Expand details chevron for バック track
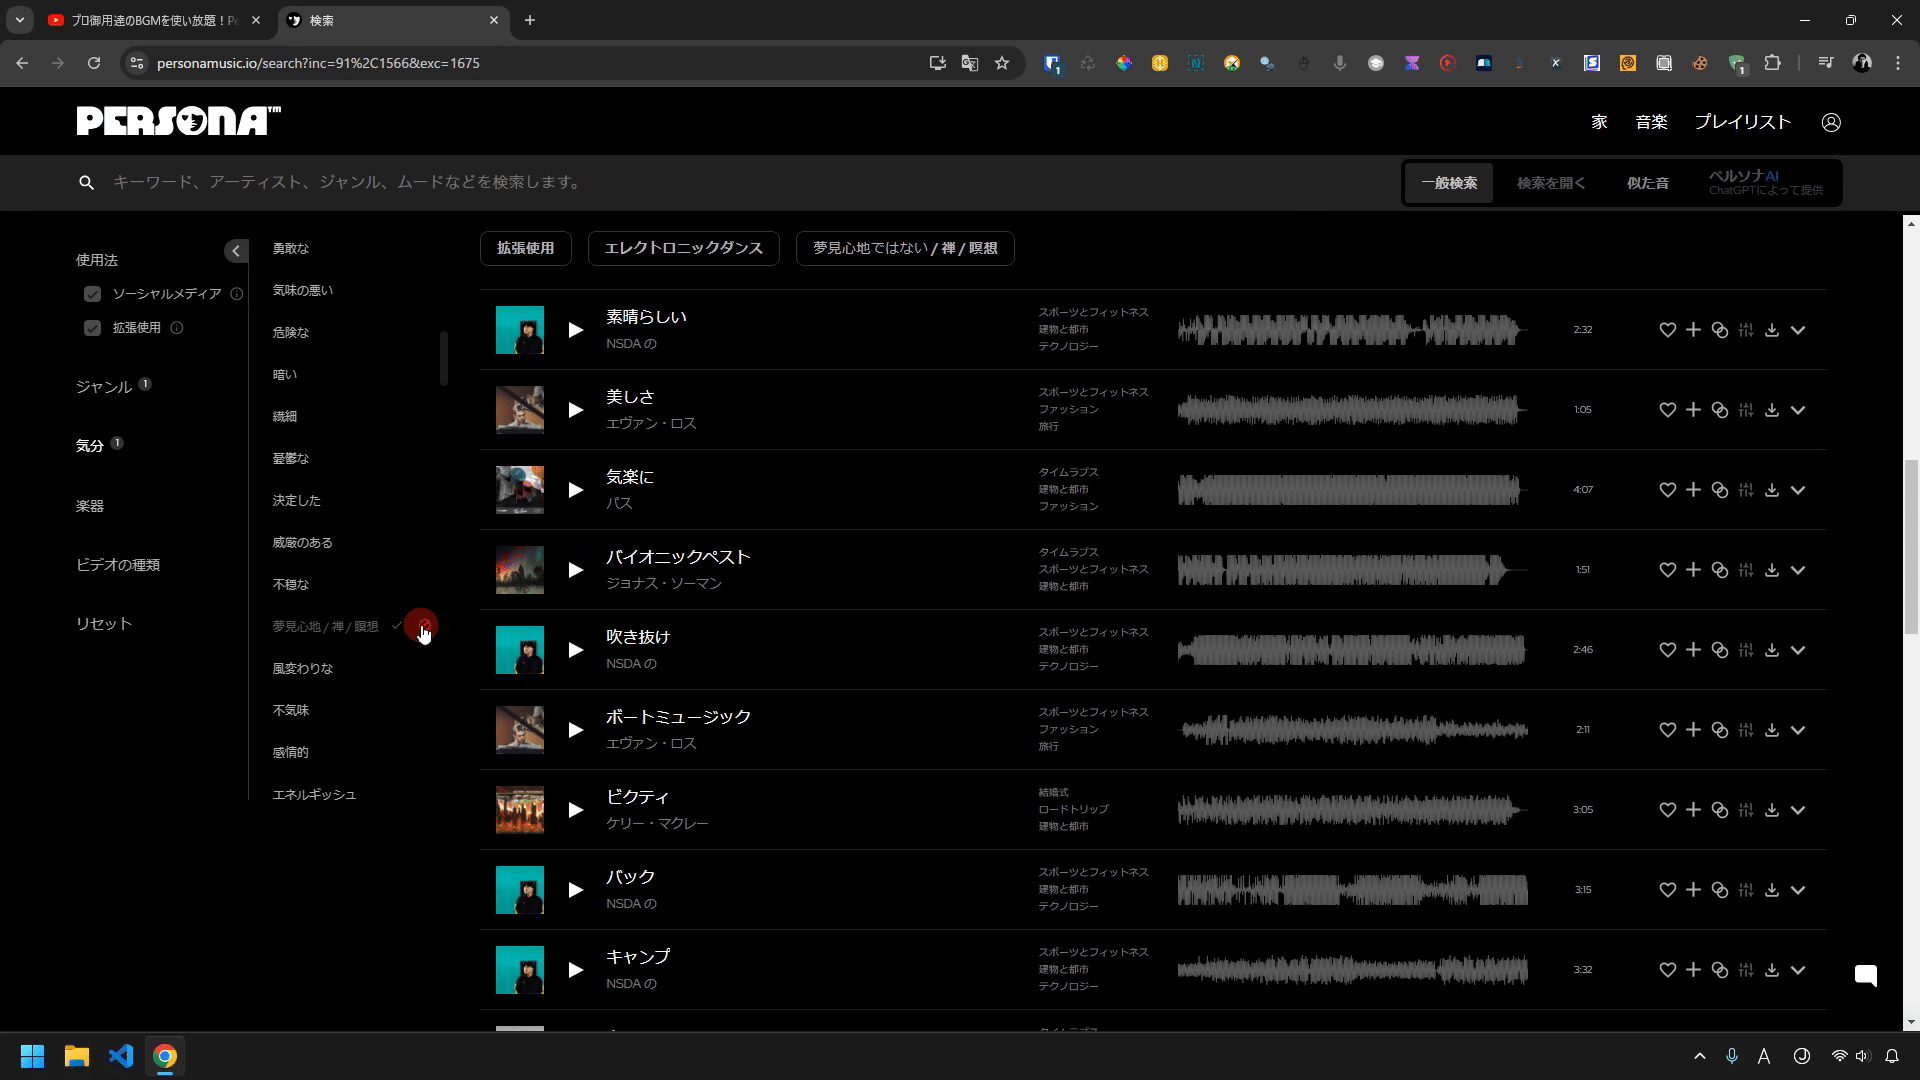This screenshot has height=1080, width=1920. tap(1798, 890)
